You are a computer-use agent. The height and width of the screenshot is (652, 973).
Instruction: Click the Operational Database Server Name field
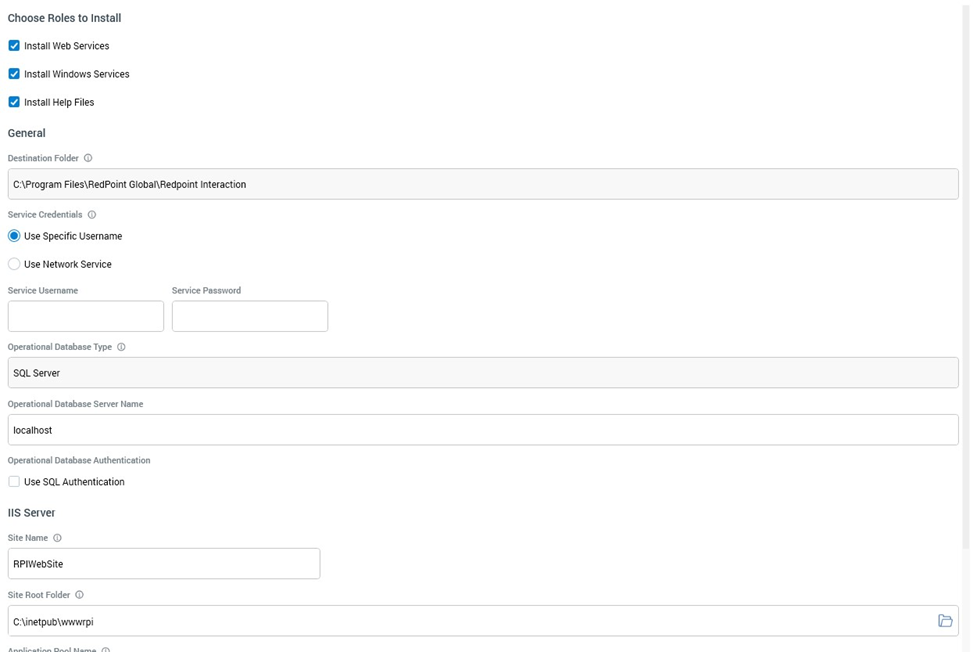[482, 430]
